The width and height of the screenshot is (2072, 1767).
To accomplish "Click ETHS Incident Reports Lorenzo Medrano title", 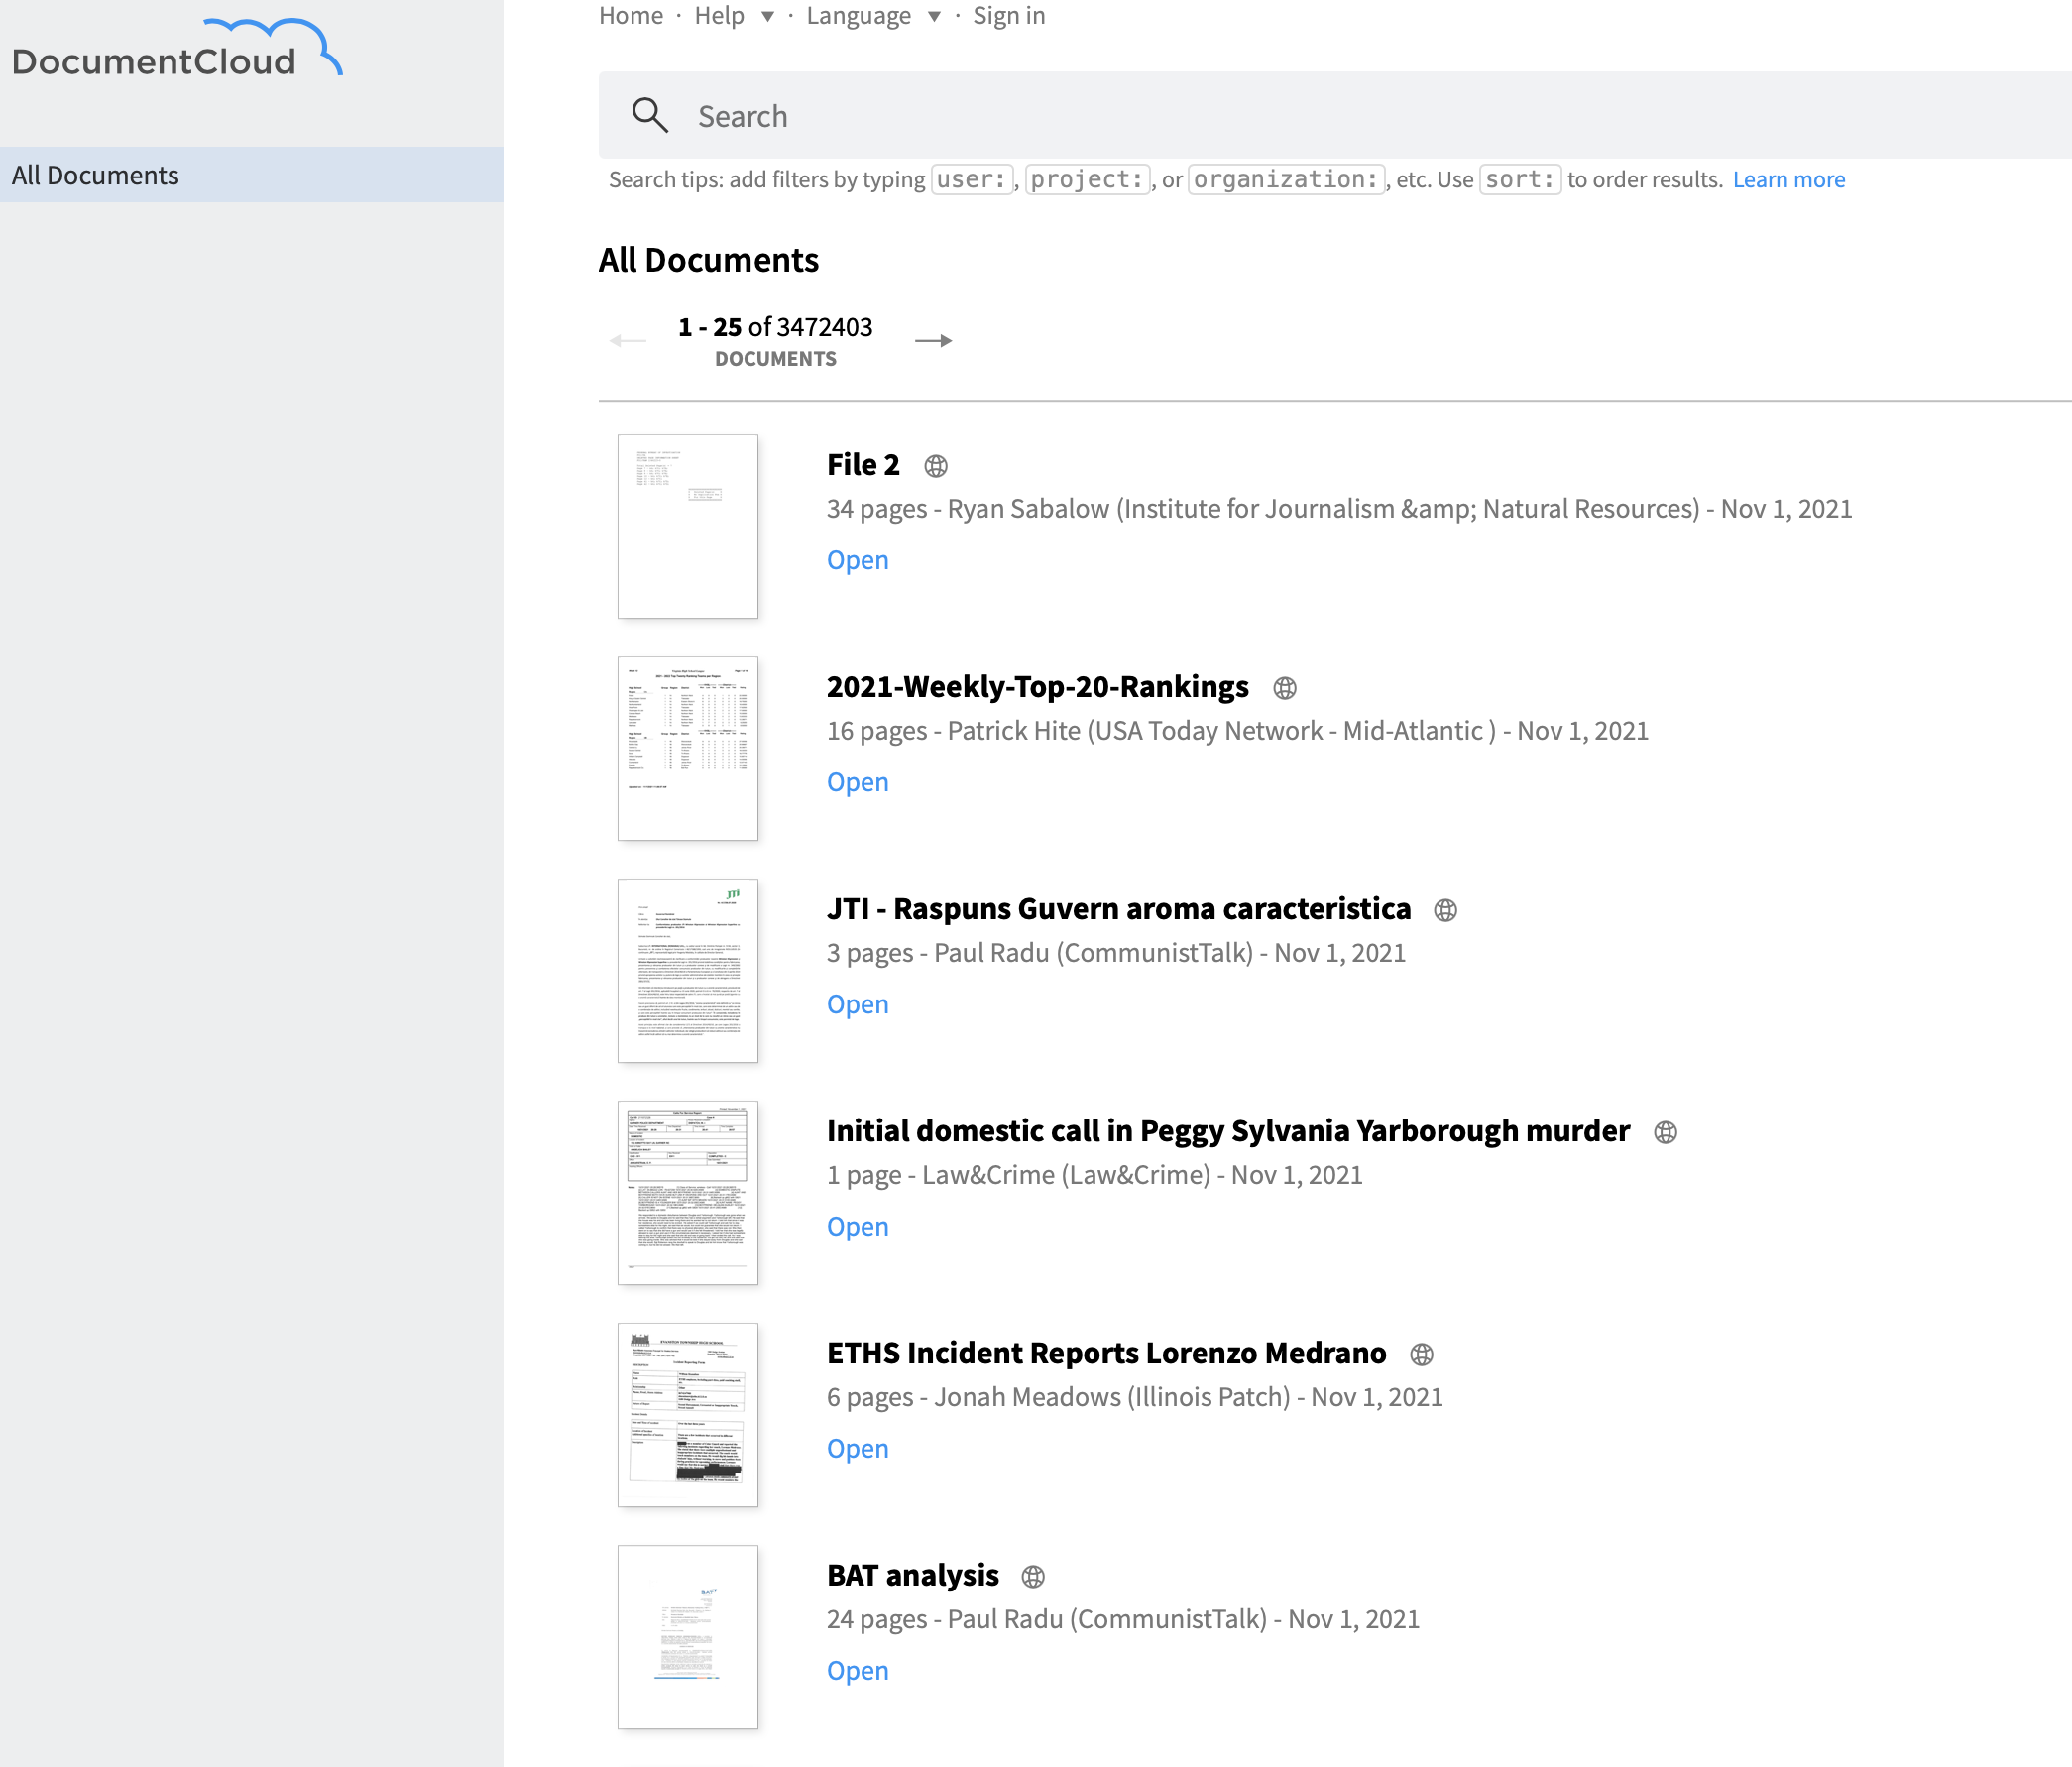I will click(x=1107, y=1353).
